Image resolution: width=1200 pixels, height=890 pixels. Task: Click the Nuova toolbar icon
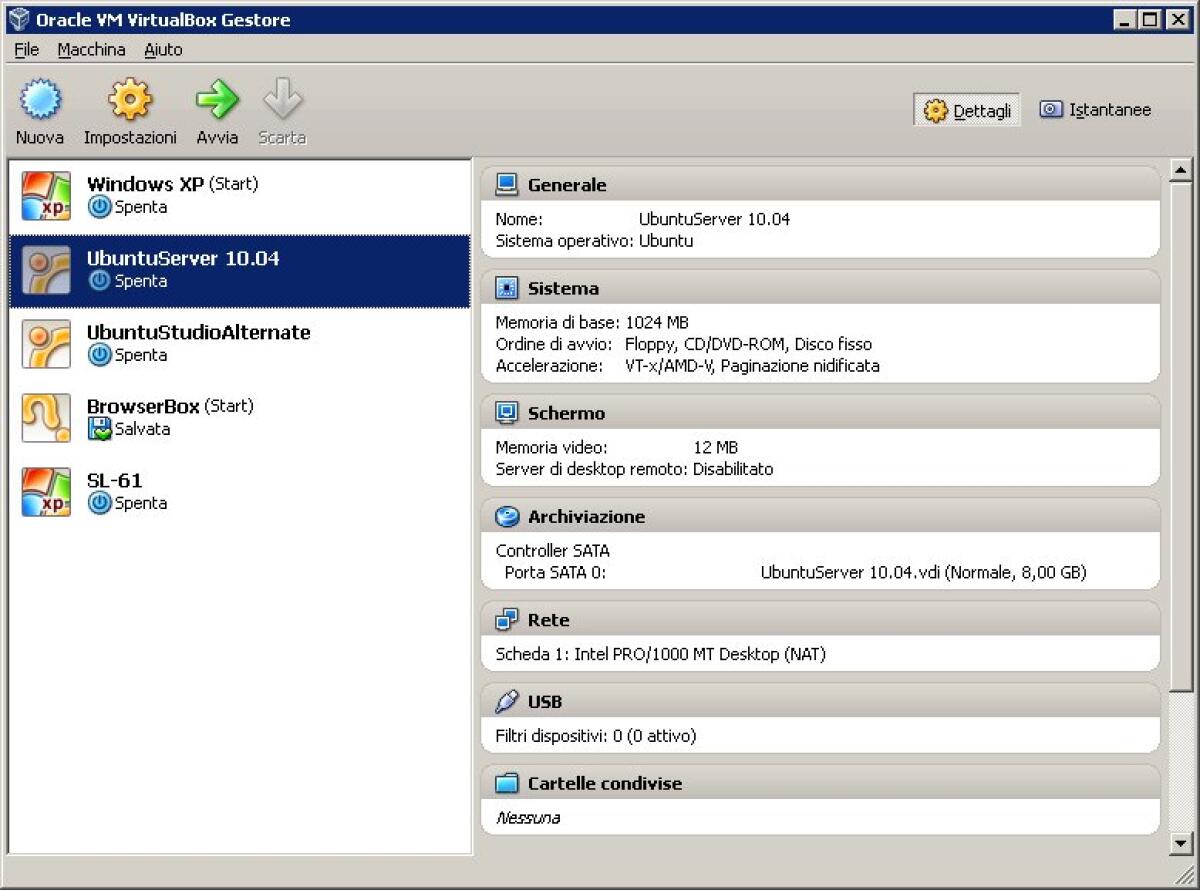(x=40, y=100)
